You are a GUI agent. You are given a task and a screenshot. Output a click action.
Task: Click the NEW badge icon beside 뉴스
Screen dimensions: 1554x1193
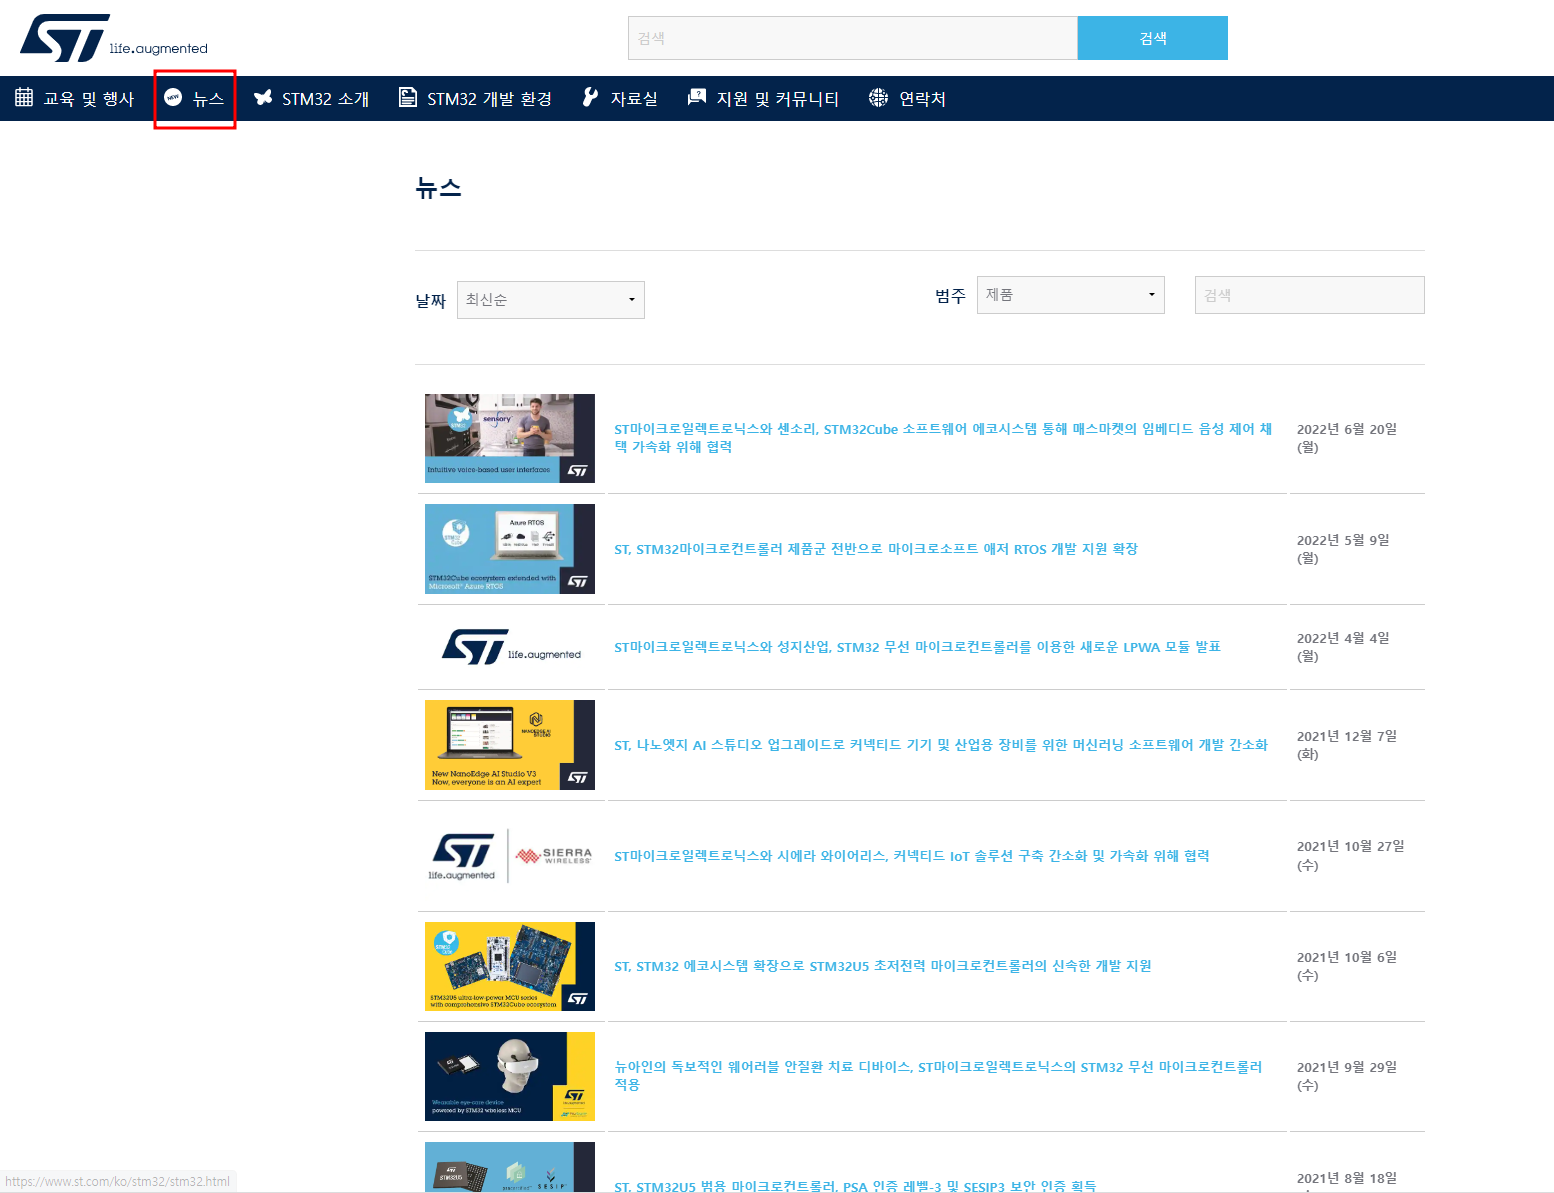click(173, 97)
